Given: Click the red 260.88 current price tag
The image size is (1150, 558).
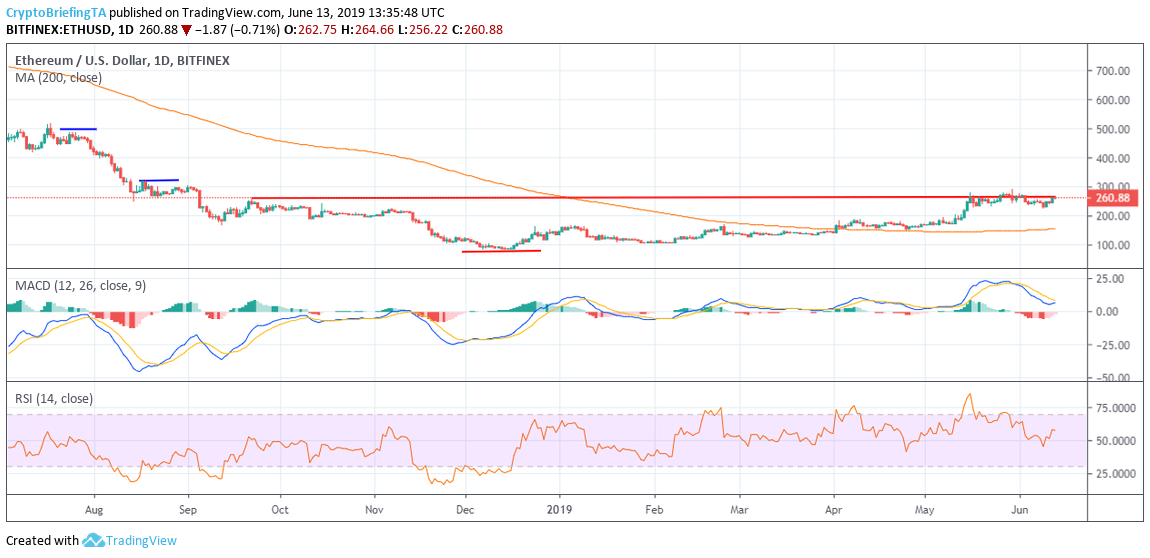Looking at the screenshot, I should [x=1113, y=197].
